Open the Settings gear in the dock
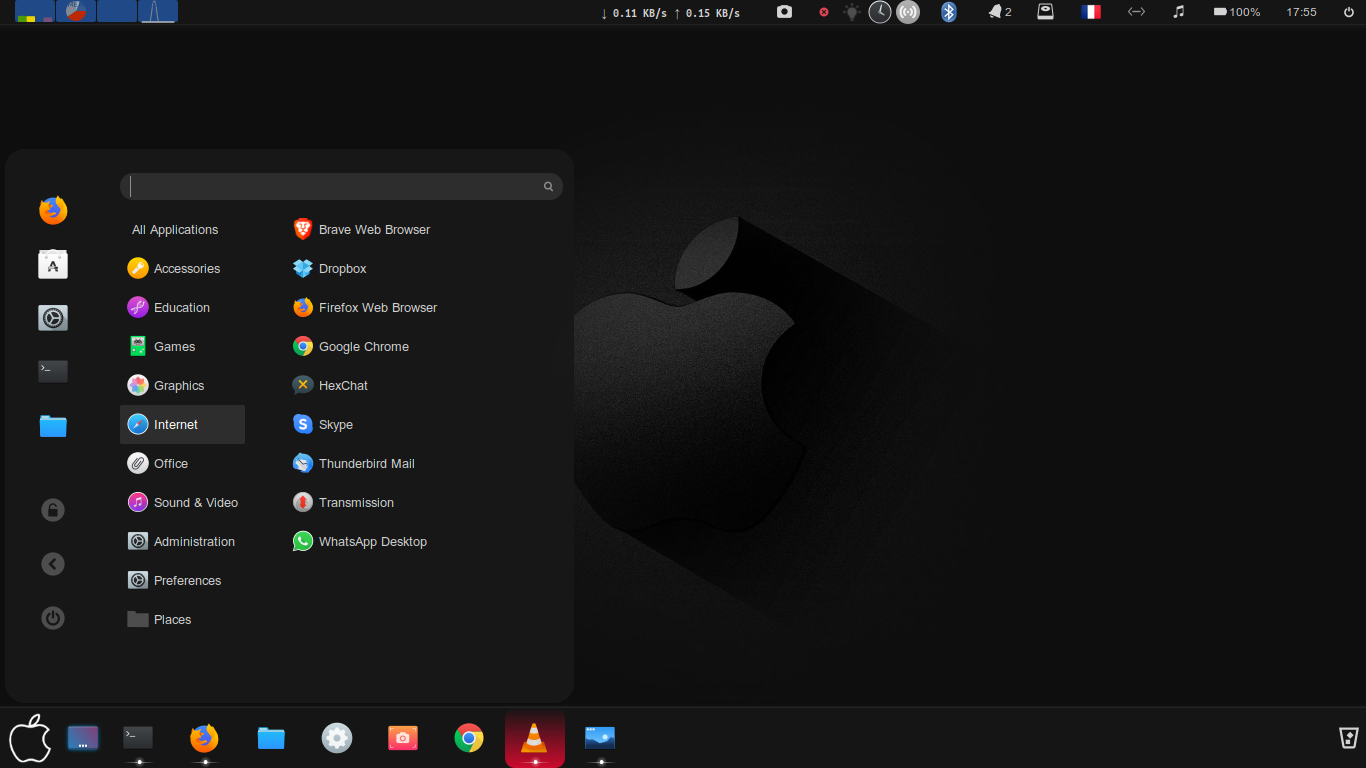The width and height of the screenshot is (1366, 768). tap(337, 738)
